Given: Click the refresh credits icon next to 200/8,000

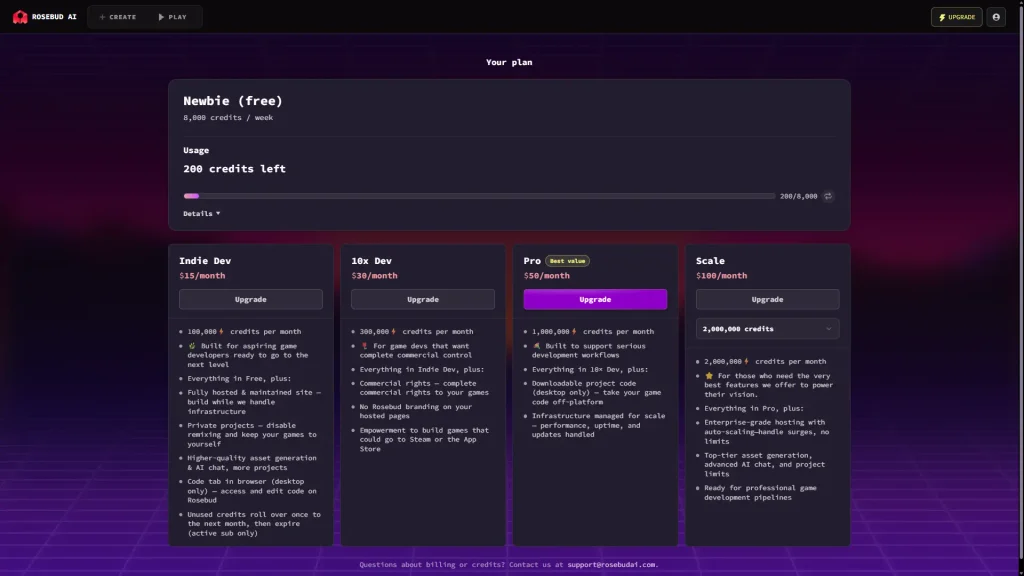Looking at the screenshot, I should 827,196.
